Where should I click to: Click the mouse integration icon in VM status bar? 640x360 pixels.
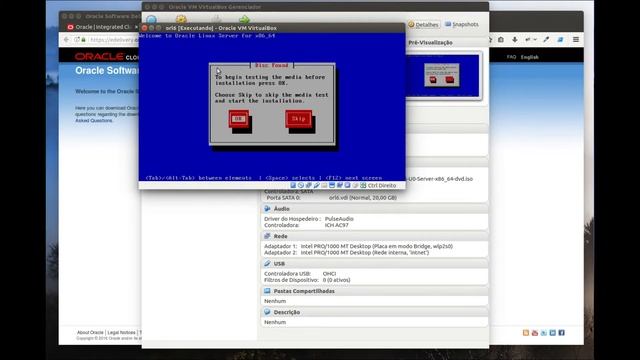tap(355, 185)
